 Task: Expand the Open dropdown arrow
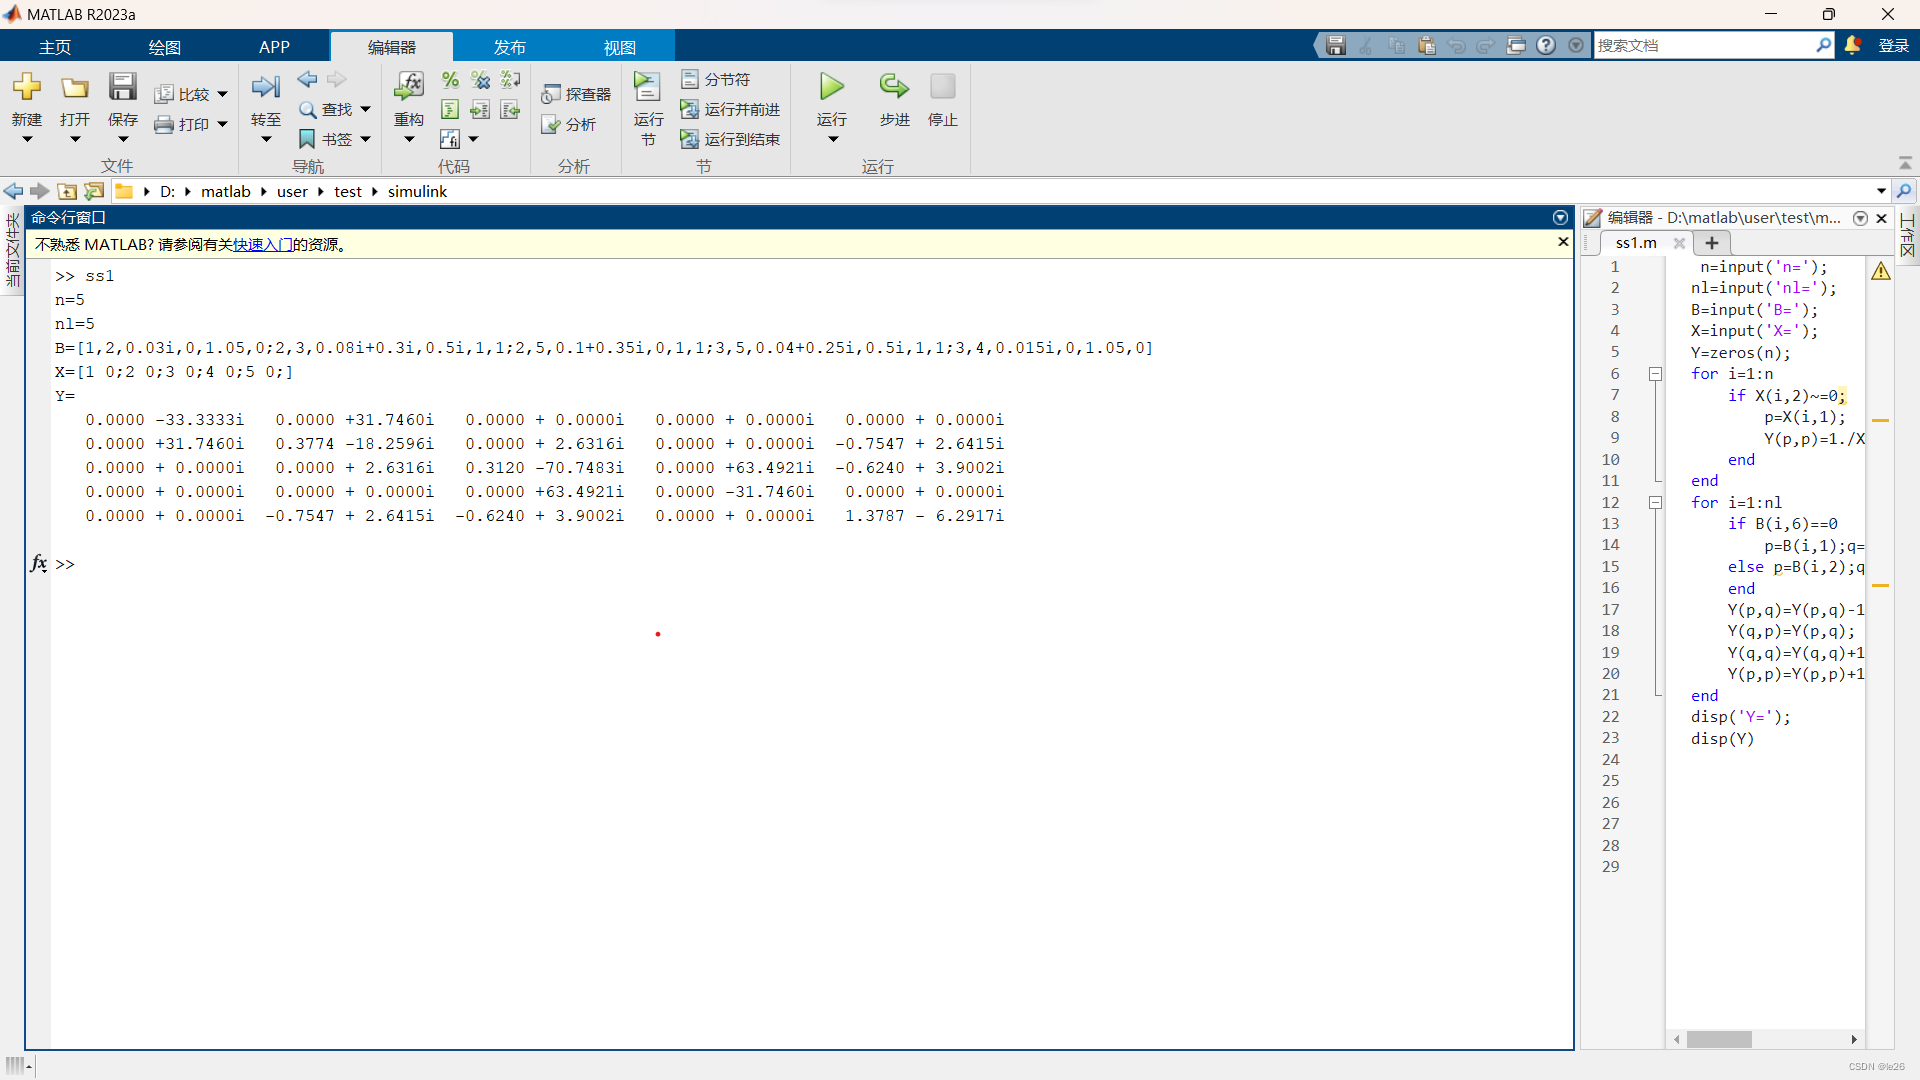pyautogui.click(x=75, y=139)
